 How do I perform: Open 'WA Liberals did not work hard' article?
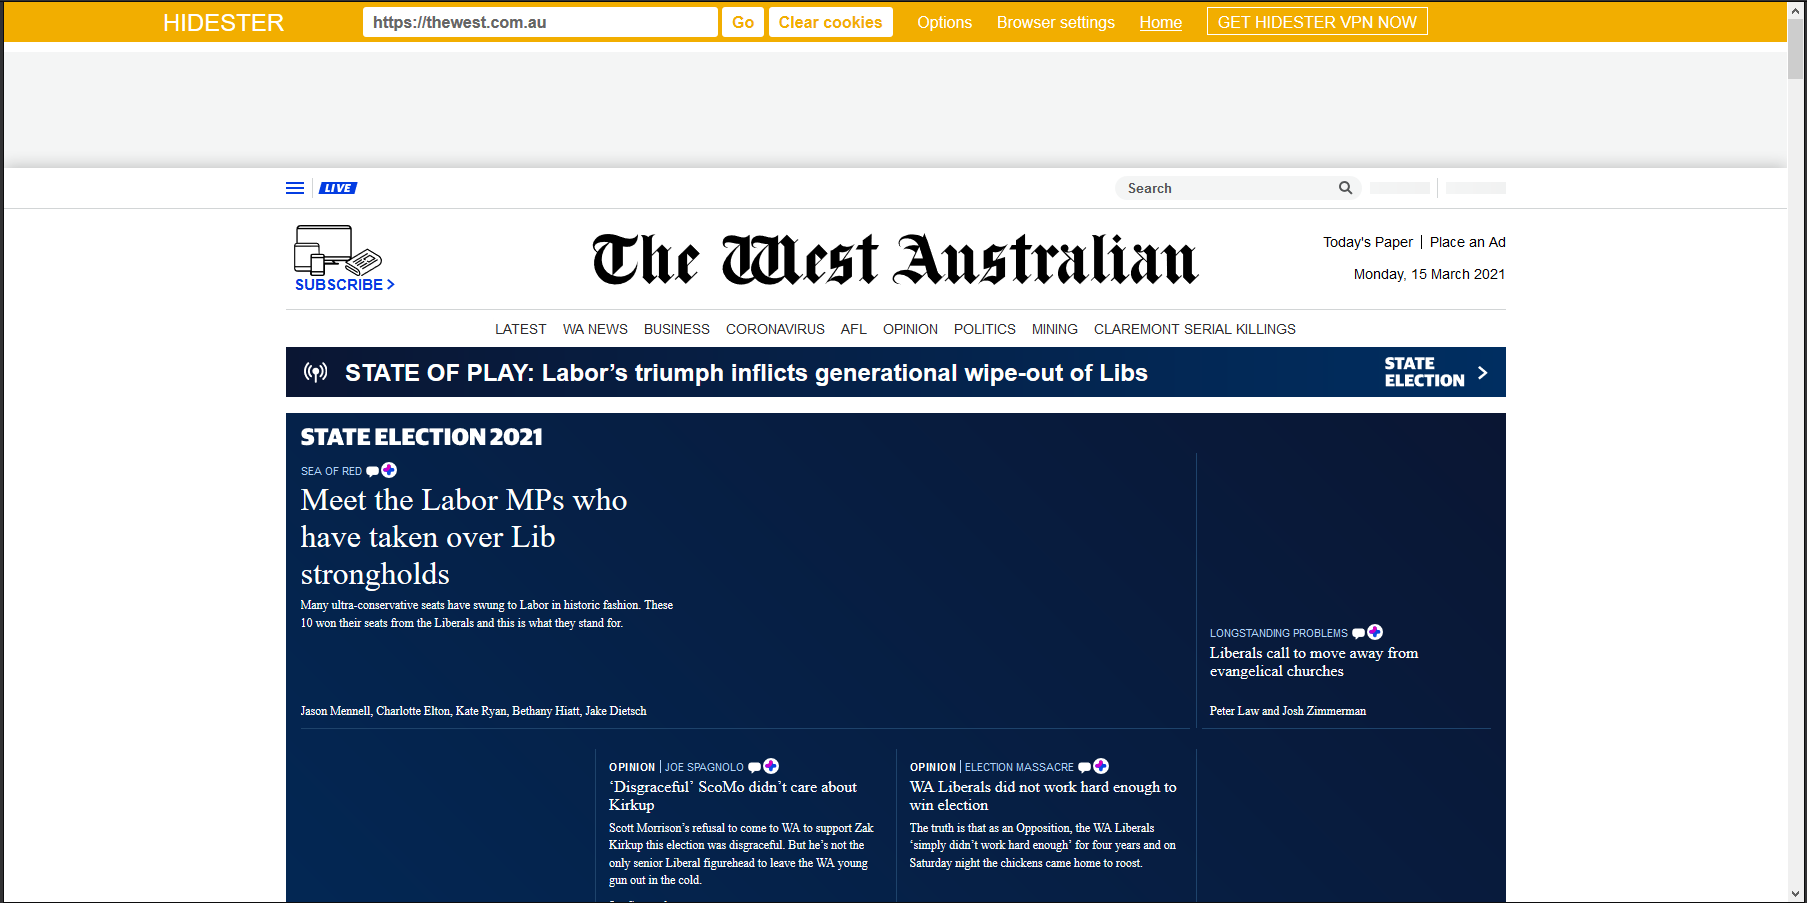(x=1042, y=796)
